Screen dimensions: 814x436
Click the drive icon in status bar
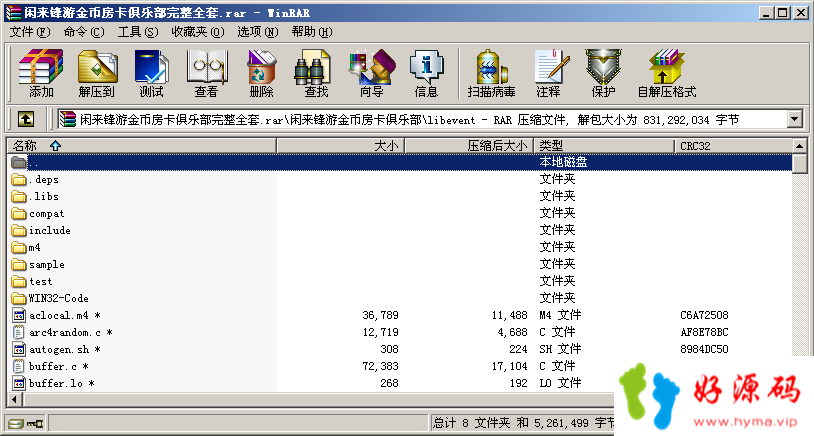coord(16,424)
